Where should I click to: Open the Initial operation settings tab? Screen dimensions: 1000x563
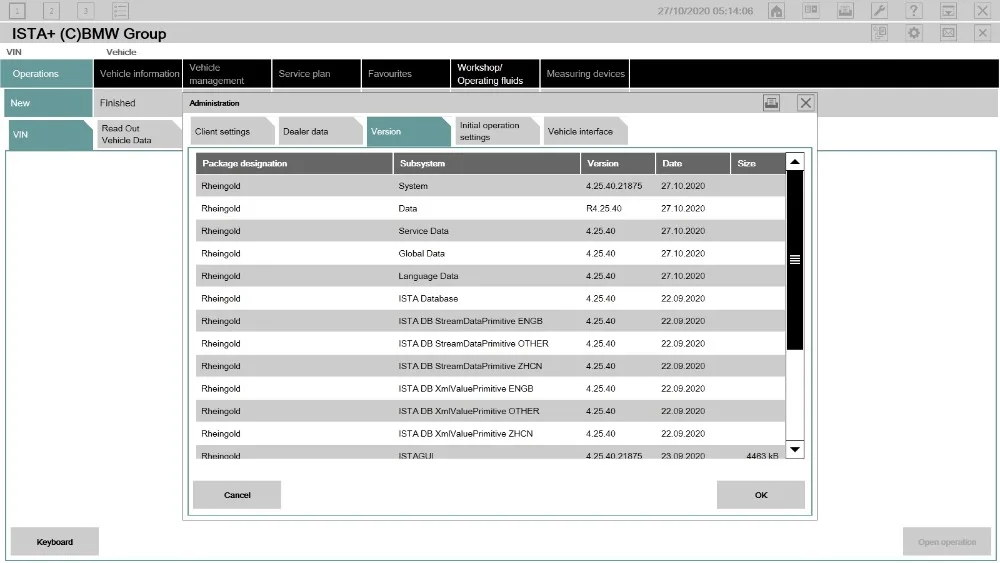point(496,131)
